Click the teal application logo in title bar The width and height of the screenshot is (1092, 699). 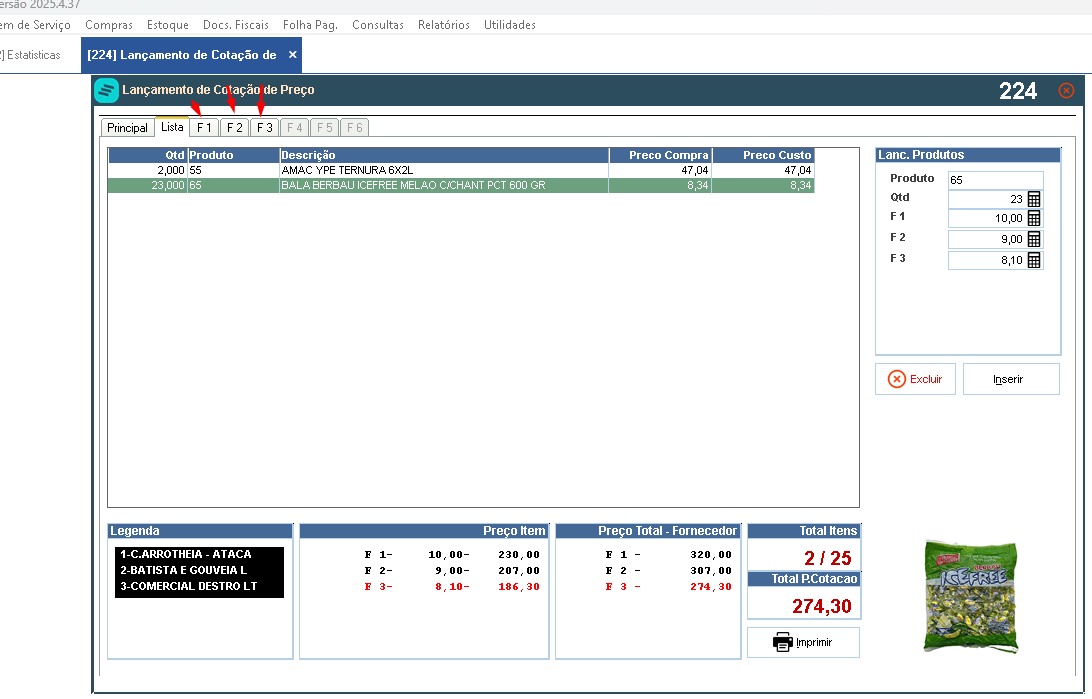pos(107,90)
